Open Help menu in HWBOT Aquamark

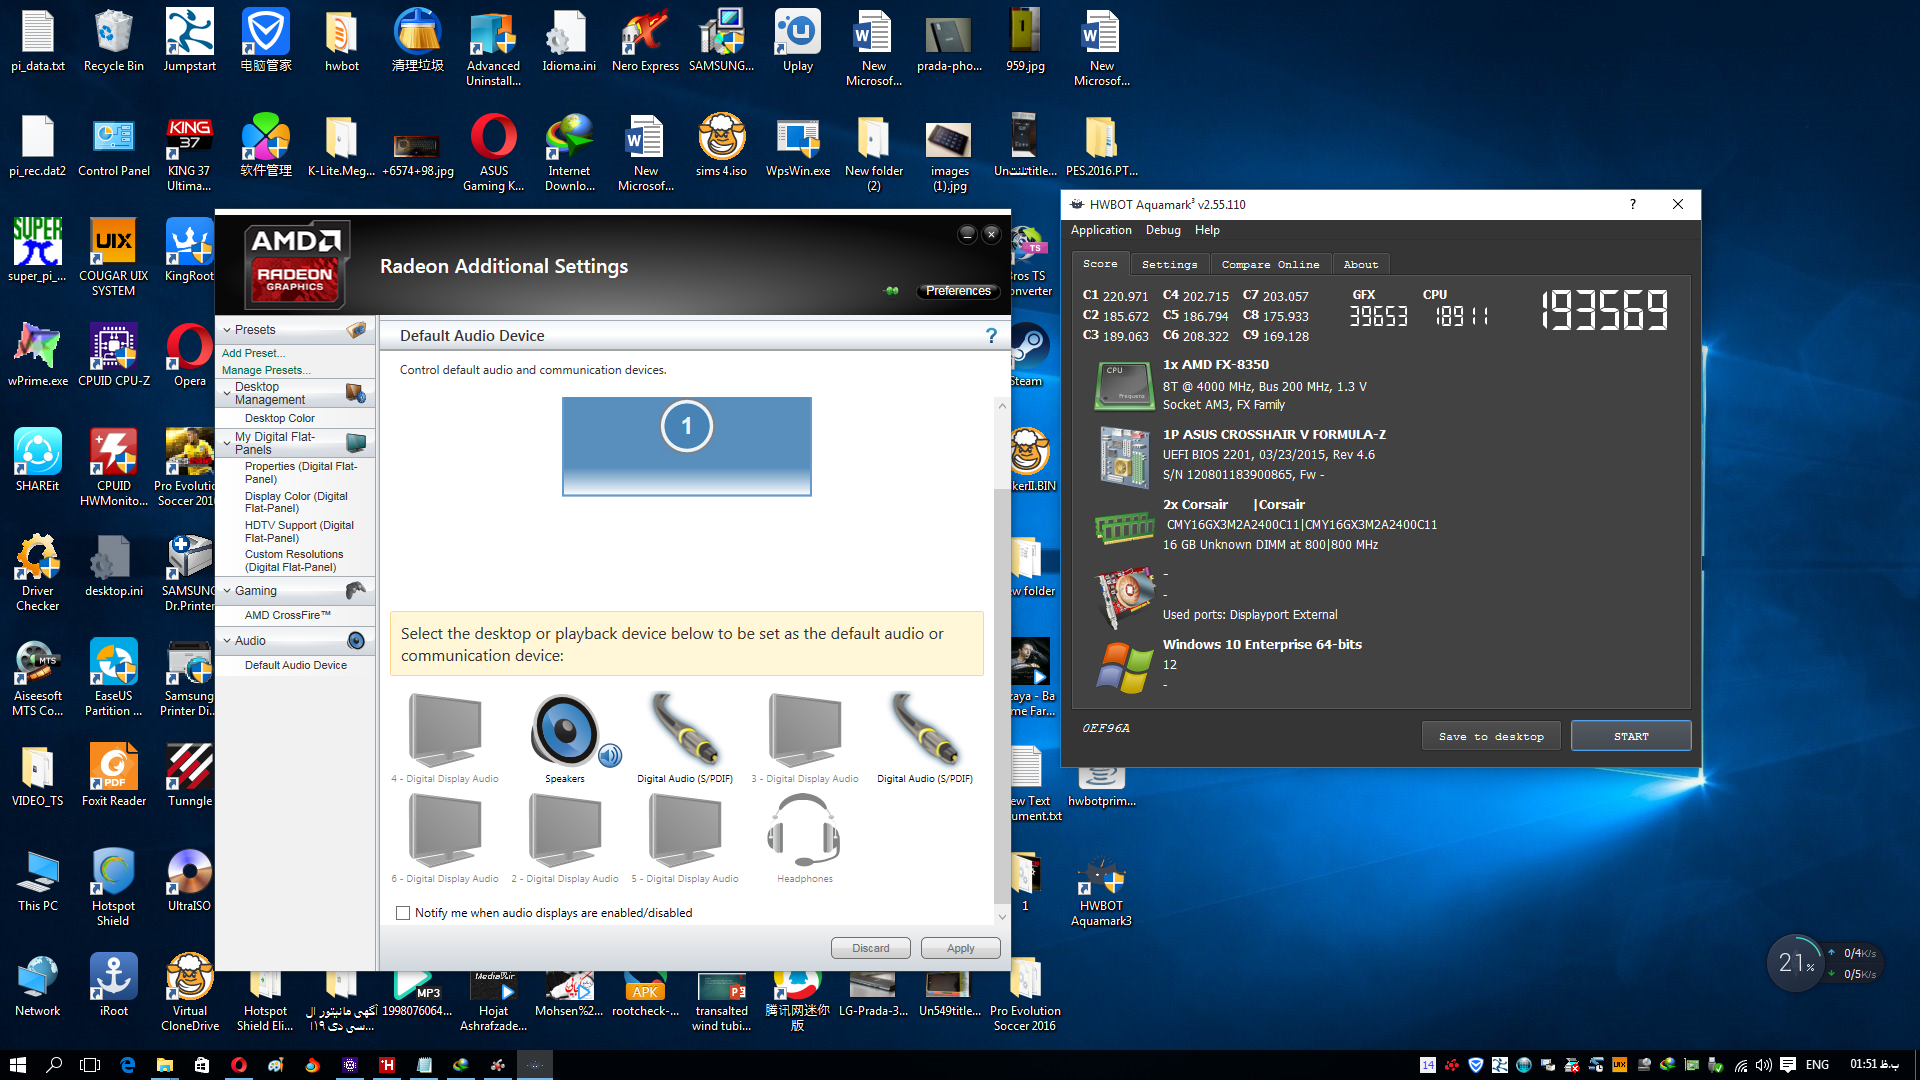[1207, 230]
